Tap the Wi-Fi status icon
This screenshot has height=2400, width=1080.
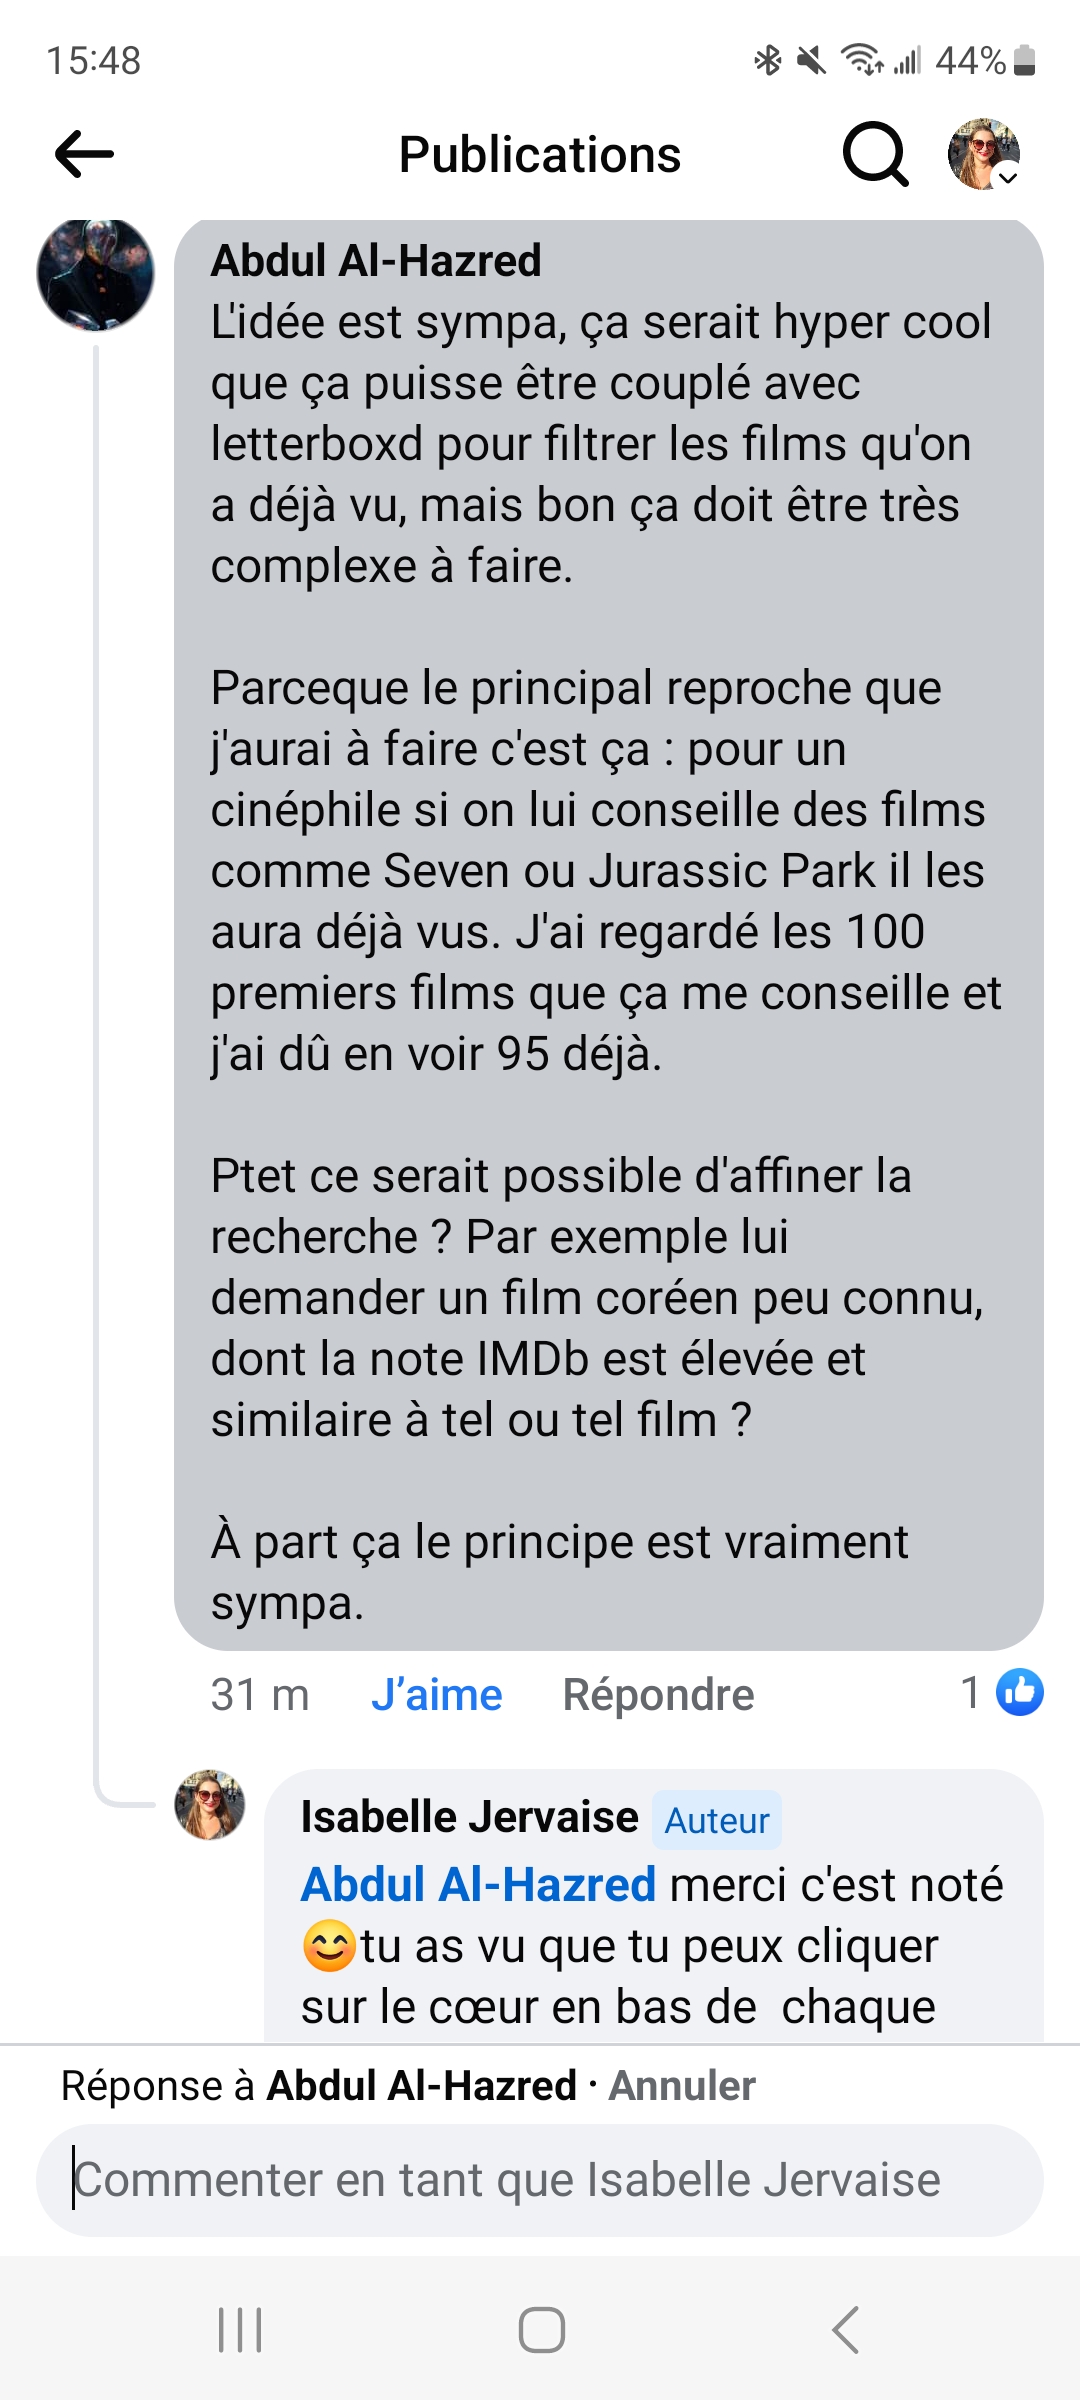click(x=861, y=60)
